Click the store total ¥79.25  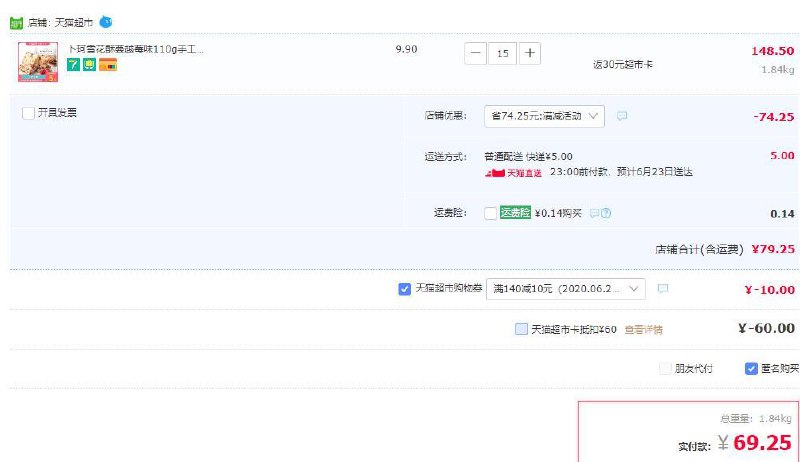(x=773, y=249)
